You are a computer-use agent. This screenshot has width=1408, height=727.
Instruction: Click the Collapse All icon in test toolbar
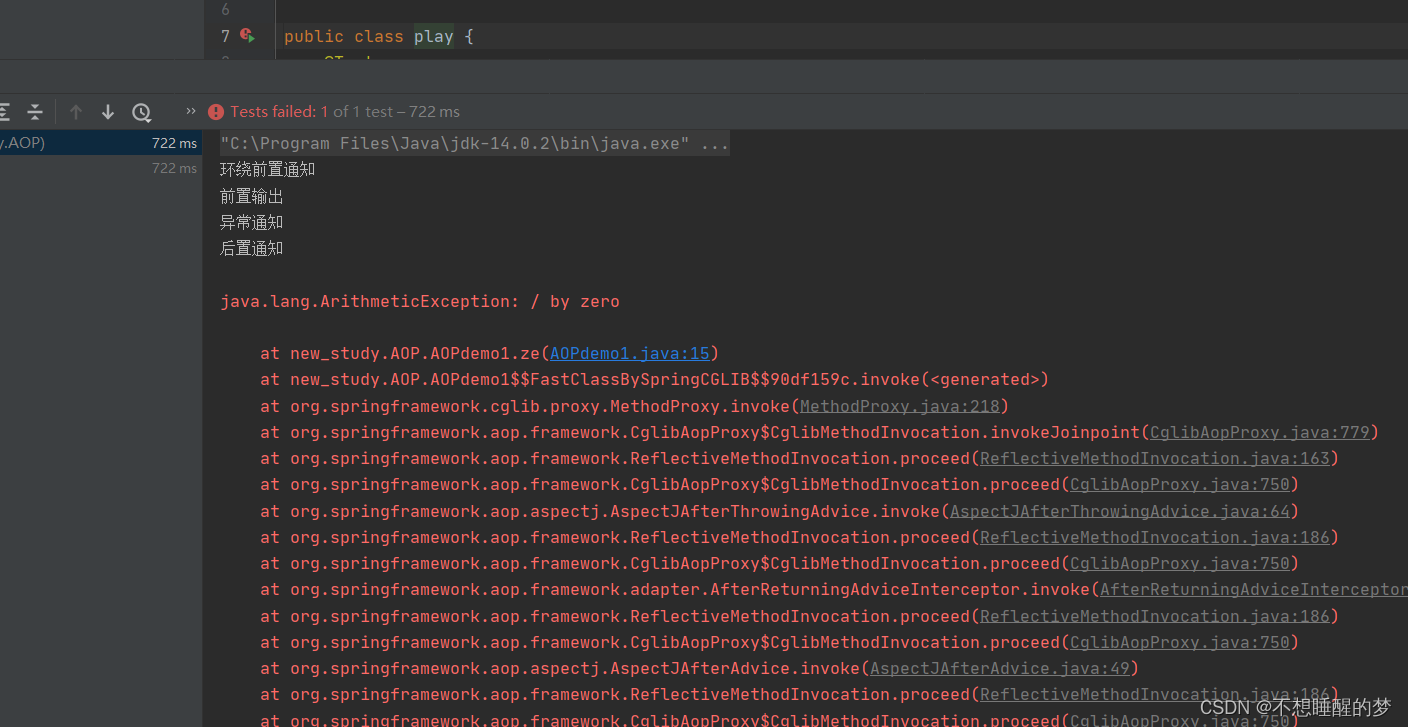34,112
